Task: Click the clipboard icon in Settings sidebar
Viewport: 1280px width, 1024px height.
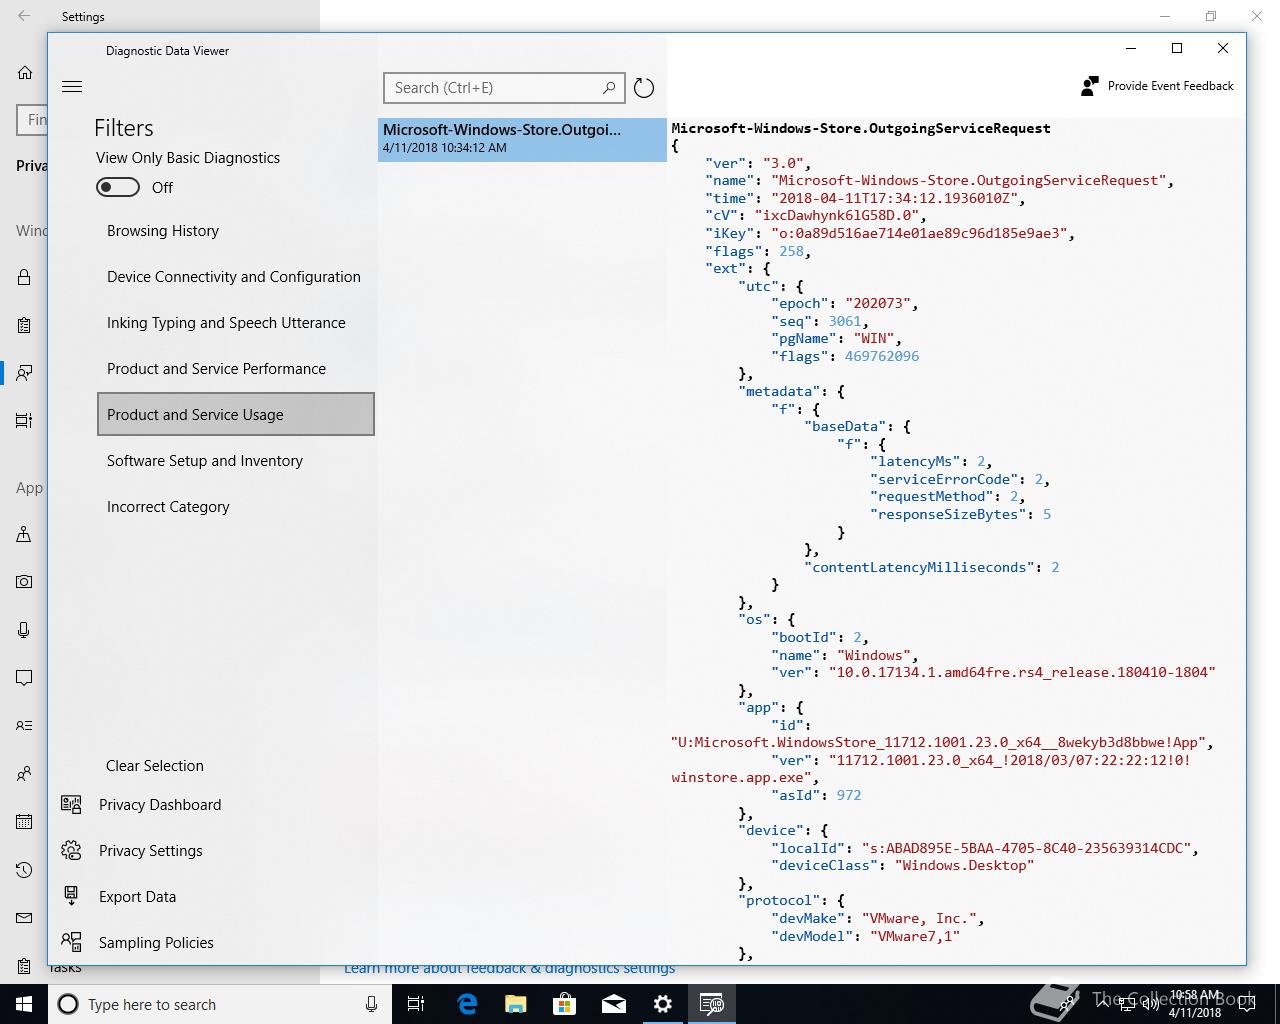Action: tap(24, 325)
